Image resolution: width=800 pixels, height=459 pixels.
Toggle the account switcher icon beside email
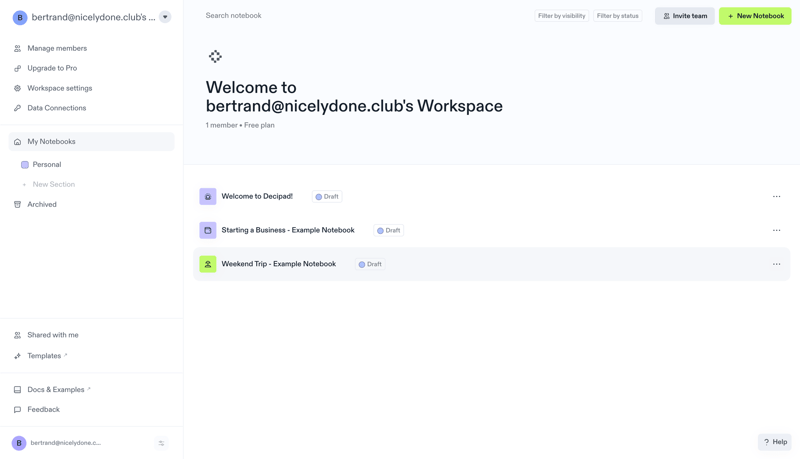click(161, 443)
